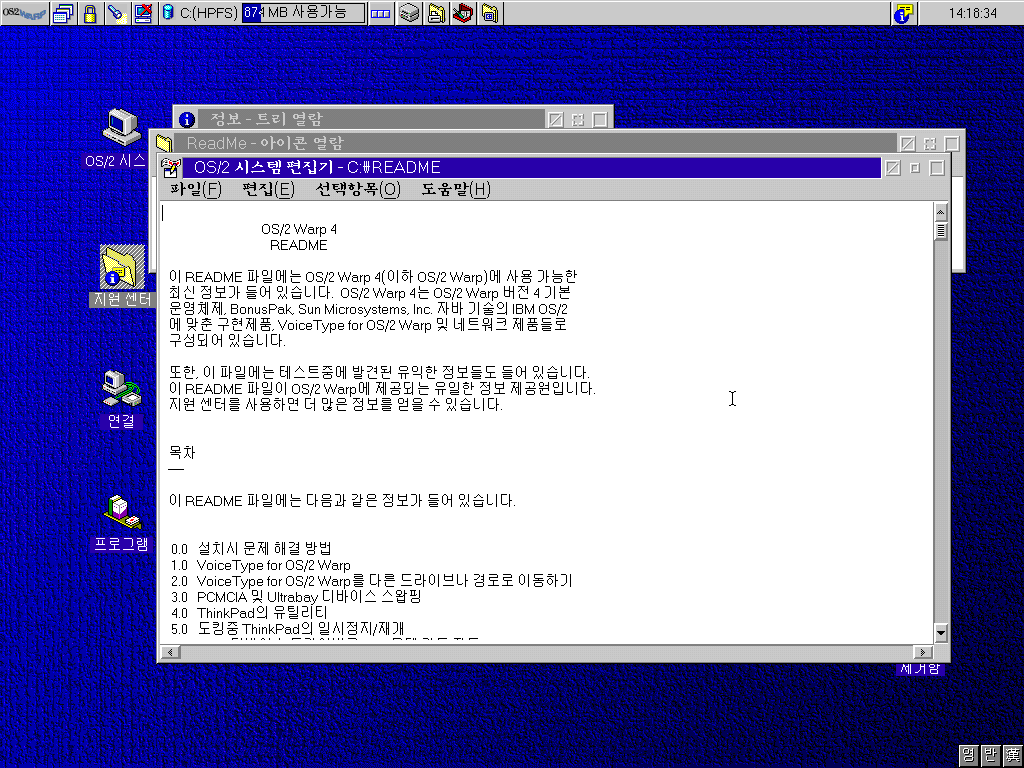Viewport: 1024px width, 768px height.
Task: Click the '1.0 VoiceType for OS/2 Warp' line
Action: (x=261, y=565)
